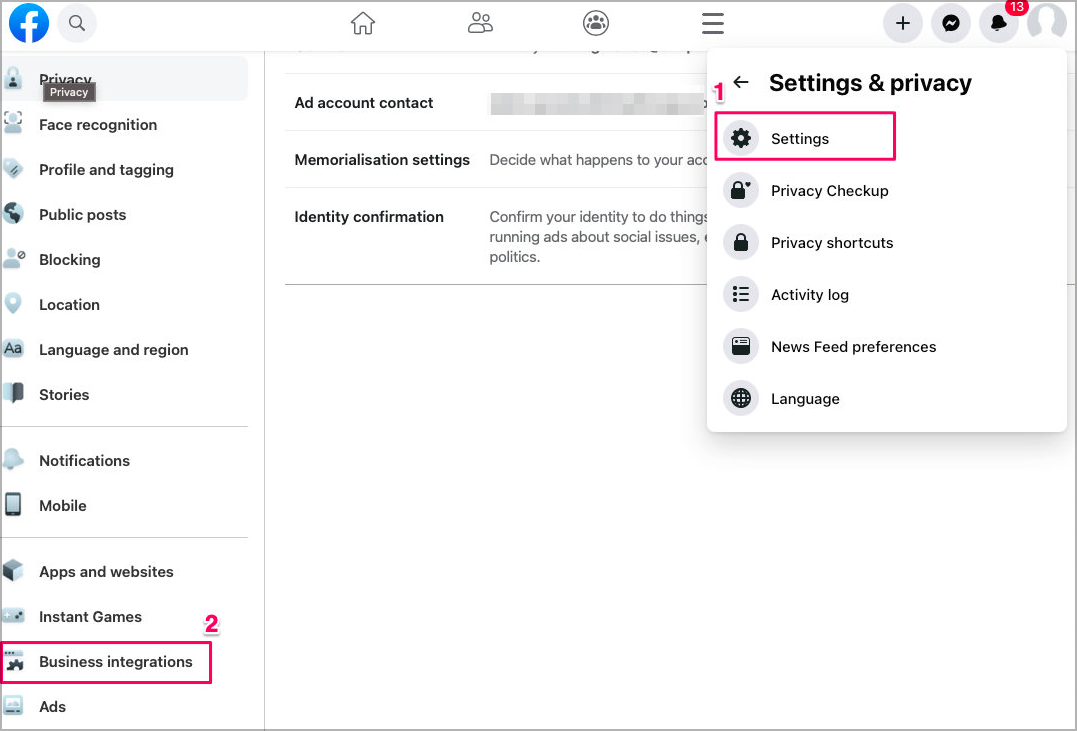Open Apps and websites label
Screen dimensions: 1077x731
pos(106,572)
